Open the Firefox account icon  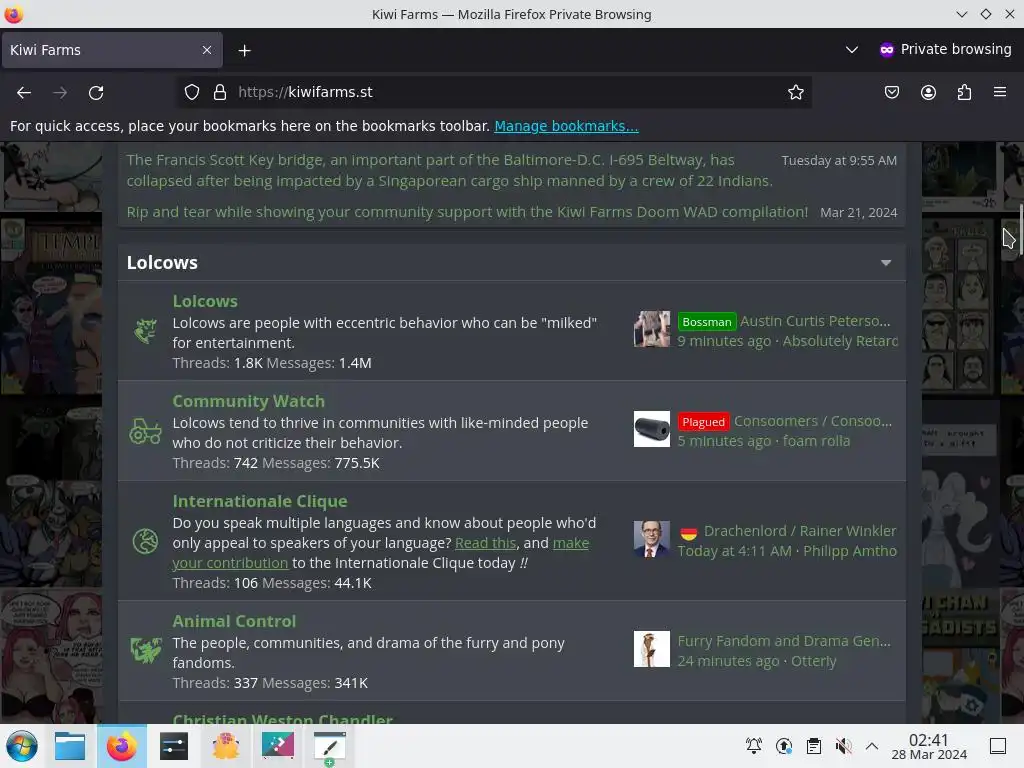(x=928, y=92)
